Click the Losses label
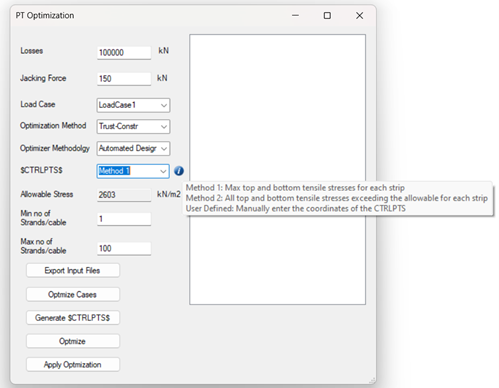The width and height of the screenshot is (499, 388). coord(32,51)
